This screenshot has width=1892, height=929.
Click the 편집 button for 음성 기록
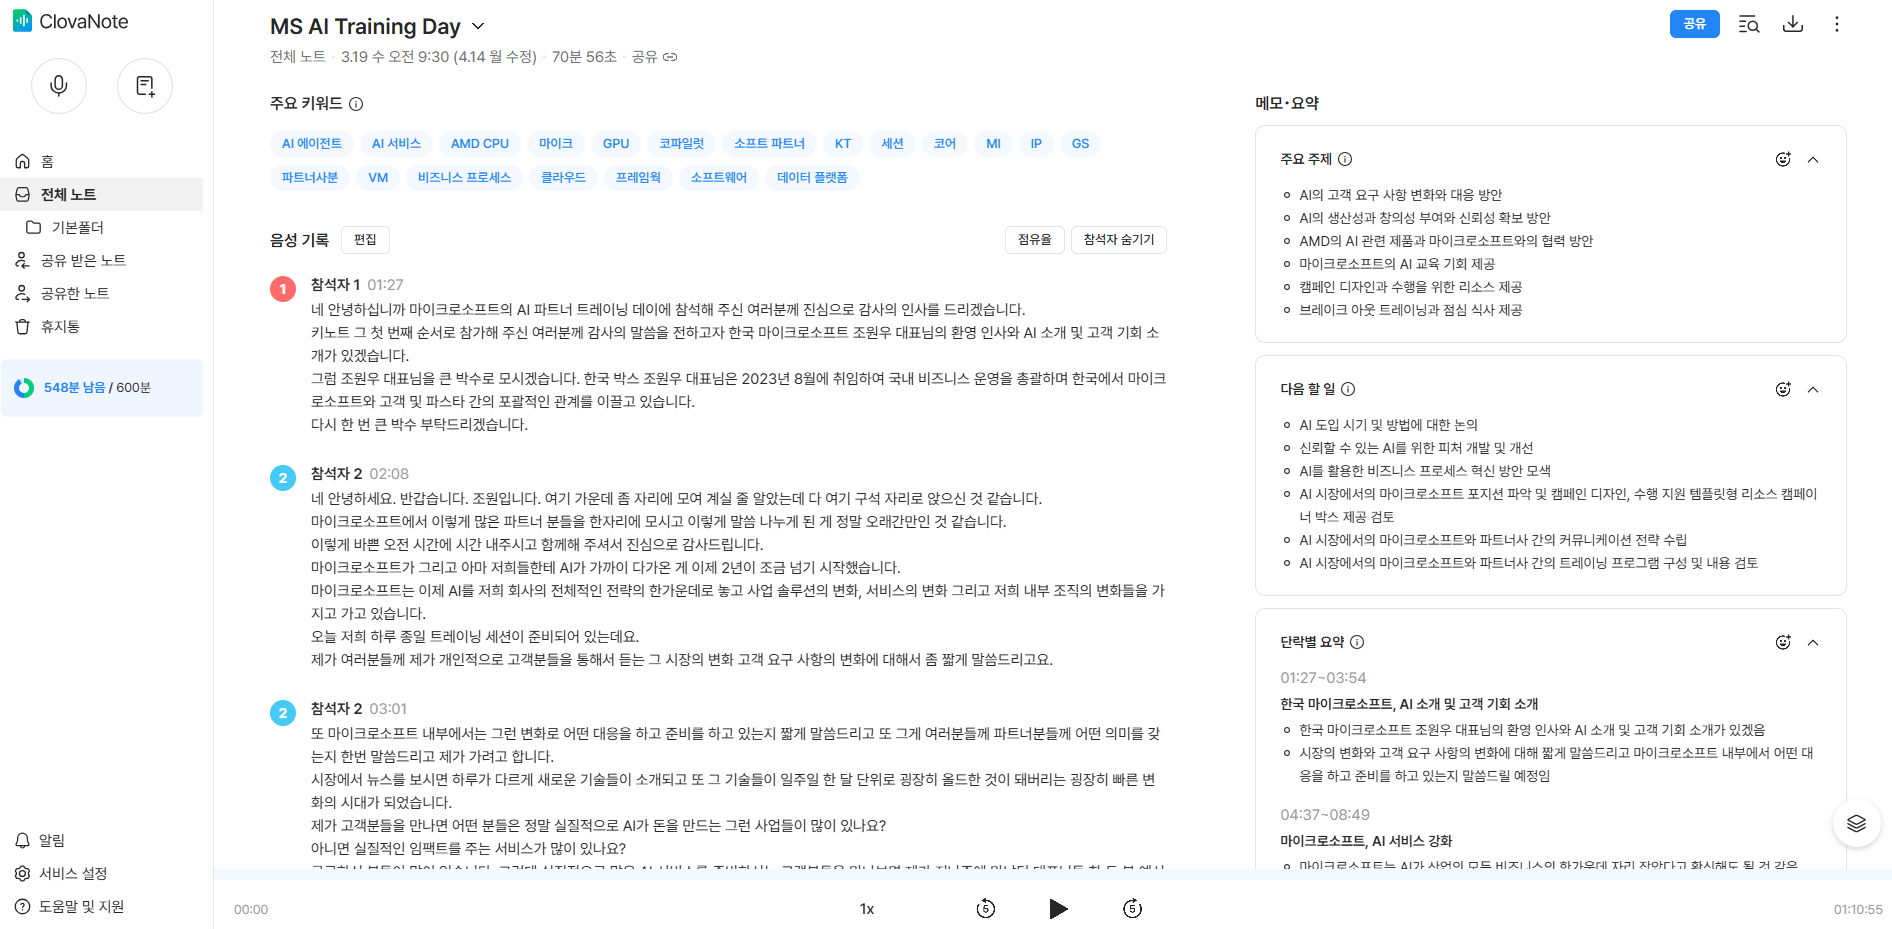coord(365,240)
